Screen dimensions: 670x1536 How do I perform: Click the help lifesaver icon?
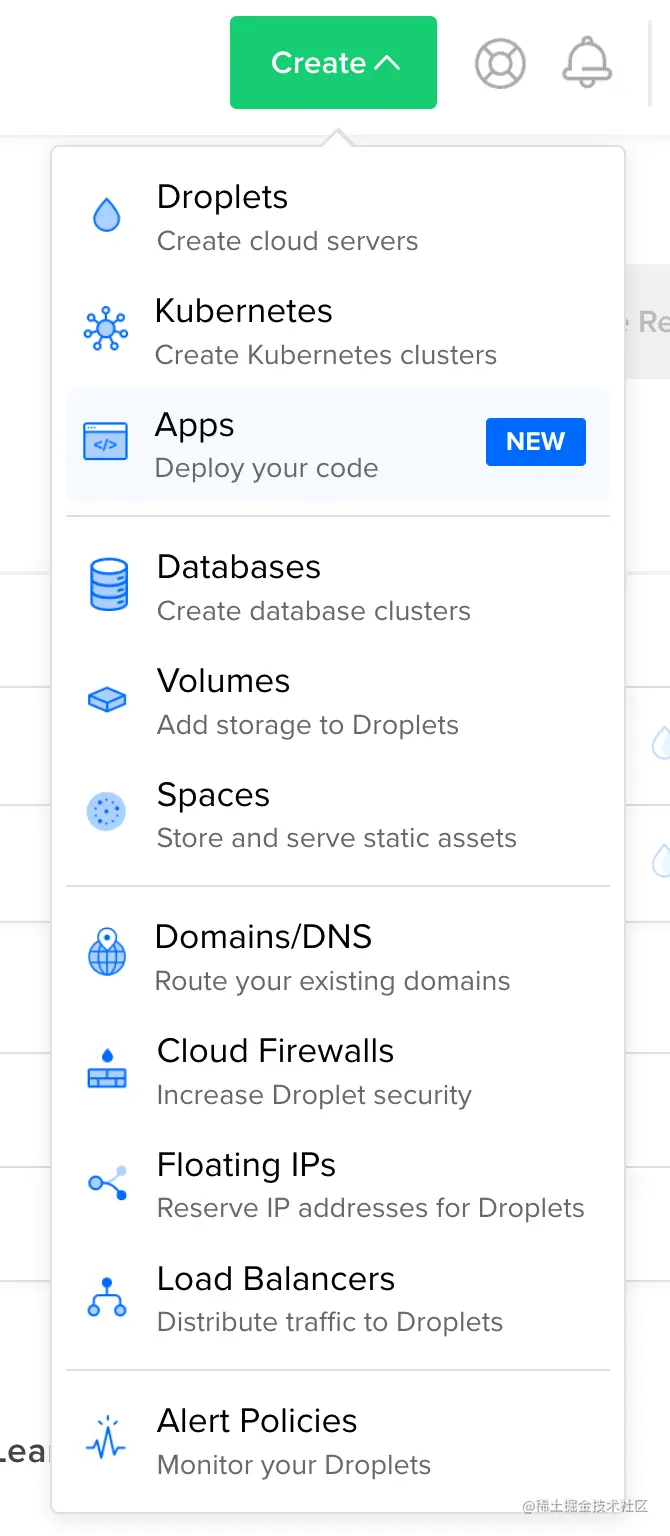(x=500, y=62)
